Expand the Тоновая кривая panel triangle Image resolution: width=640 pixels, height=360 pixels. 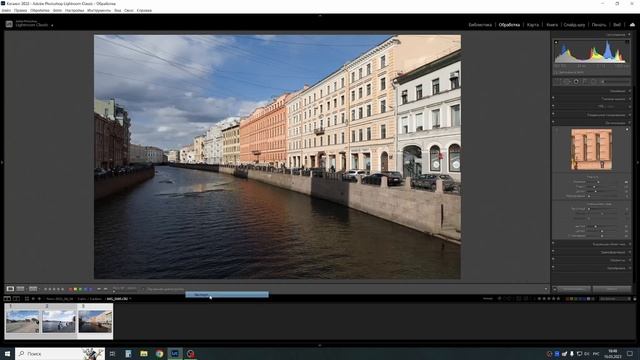[629, 98]
